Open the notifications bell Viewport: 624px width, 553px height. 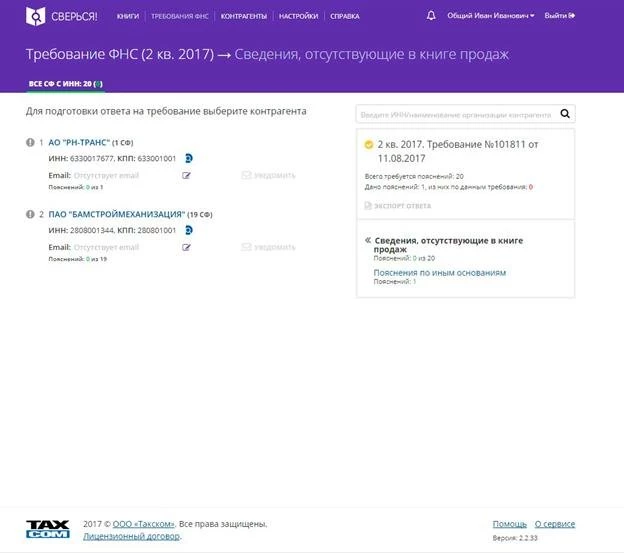point(431,16)
